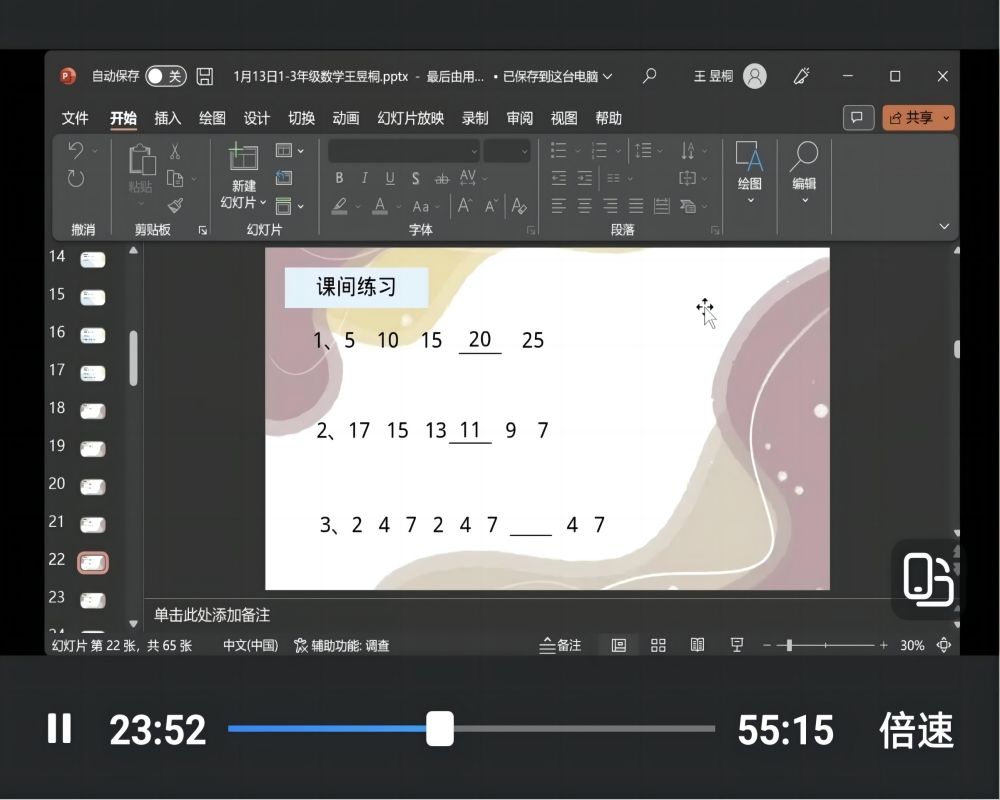Click the Format Painter brush icon
1000x800 pixels.
pos(175,206)
